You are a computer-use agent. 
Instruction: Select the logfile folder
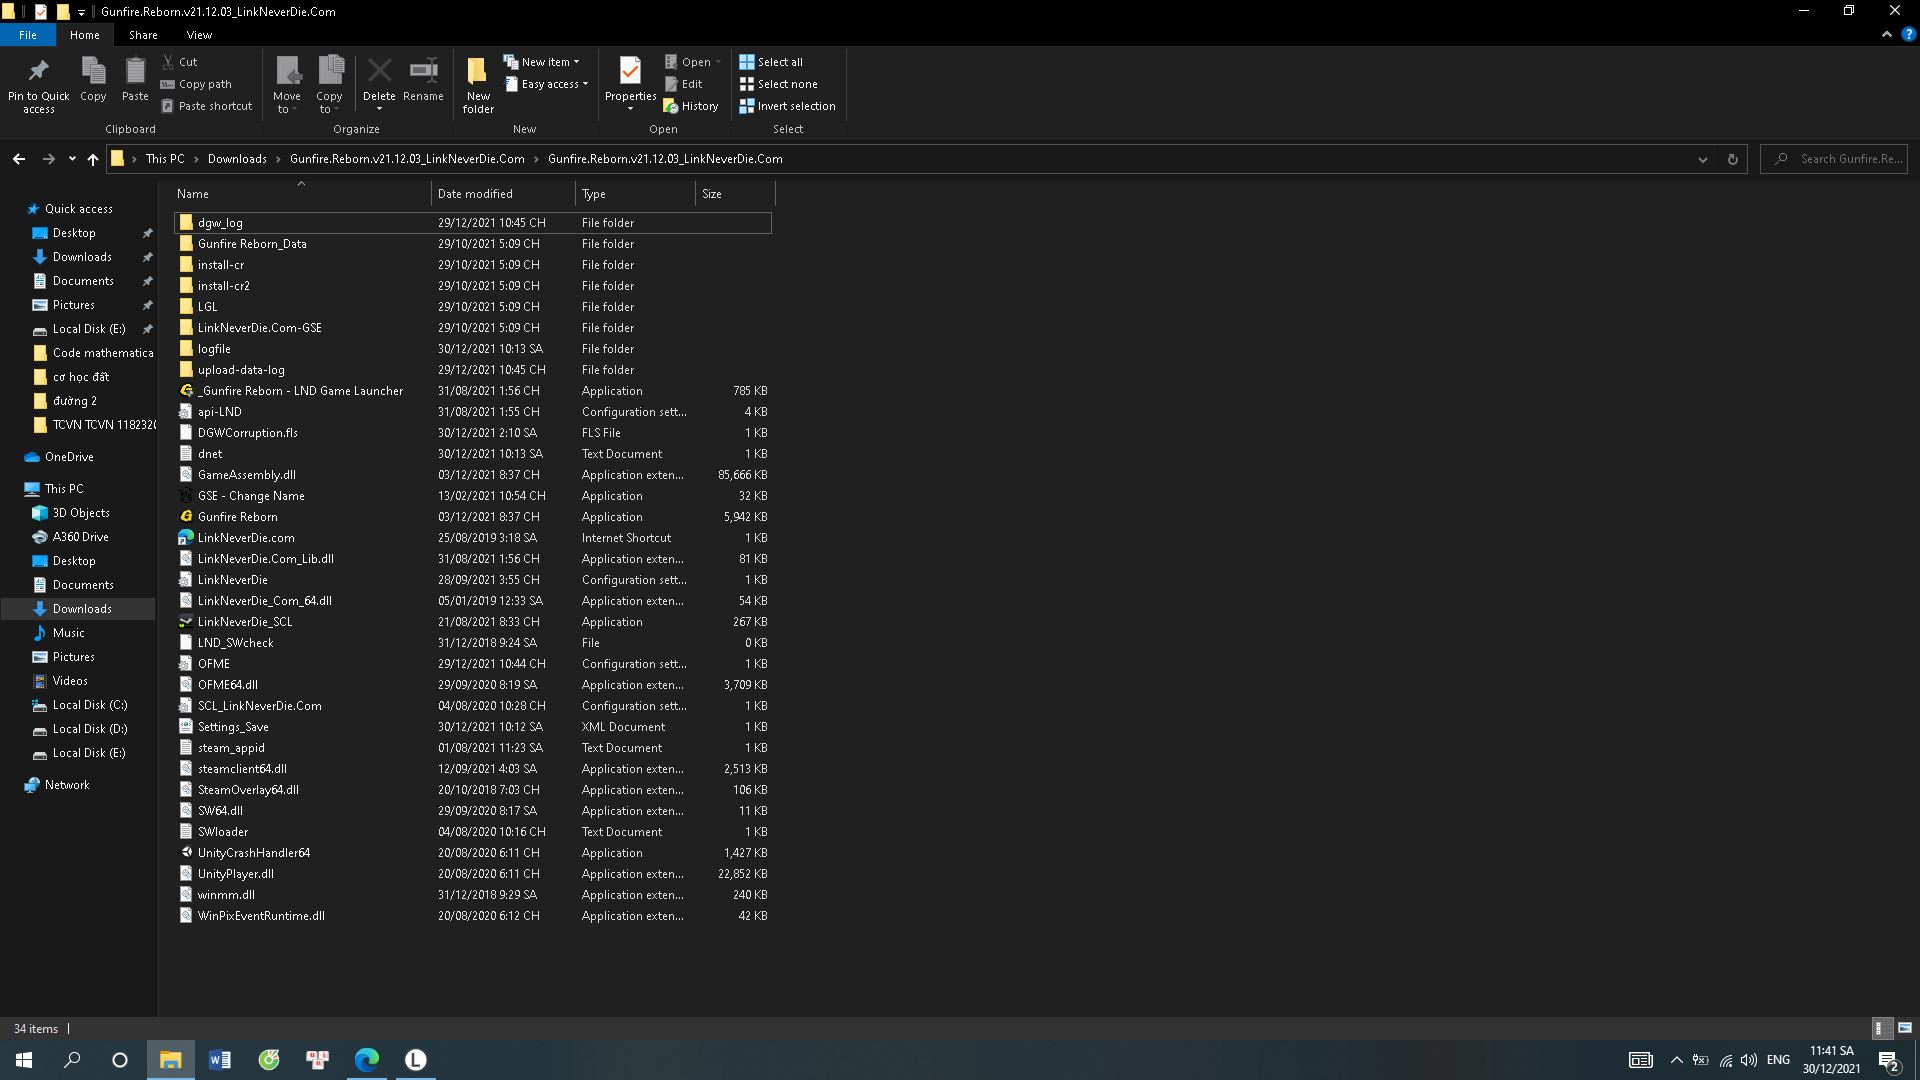tap(214, 348)
